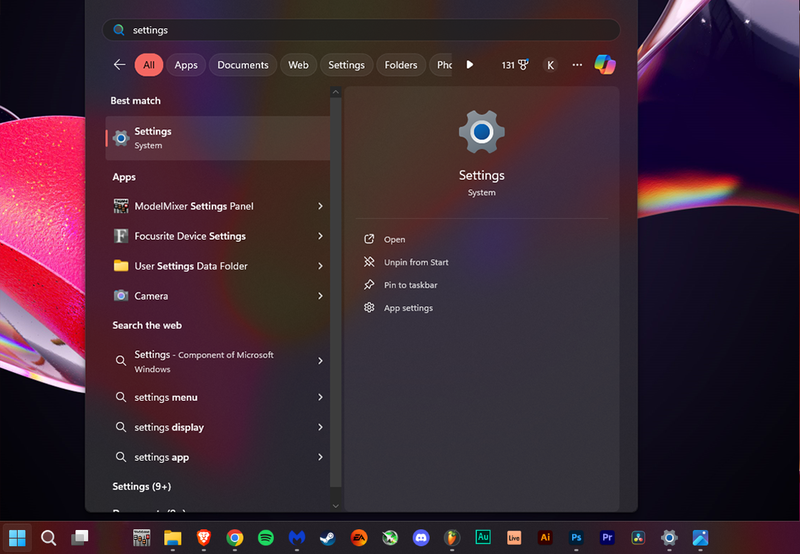Open DaVinci Resolve from taskbar

(x=638, y=537)
